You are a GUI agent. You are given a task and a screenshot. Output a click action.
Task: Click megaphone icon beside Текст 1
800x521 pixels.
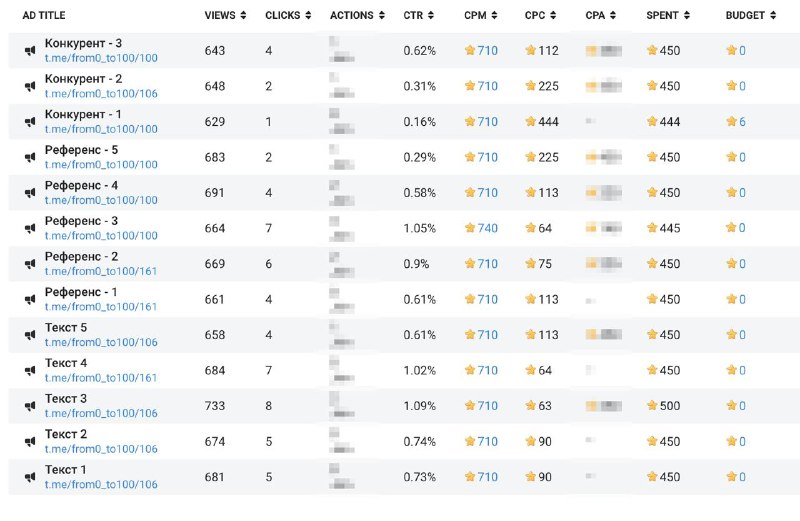pos(30,477)
